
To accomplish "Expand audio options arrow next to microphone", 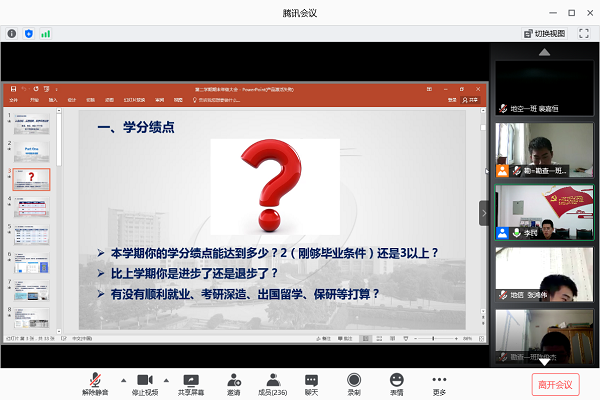I will 123,380.
